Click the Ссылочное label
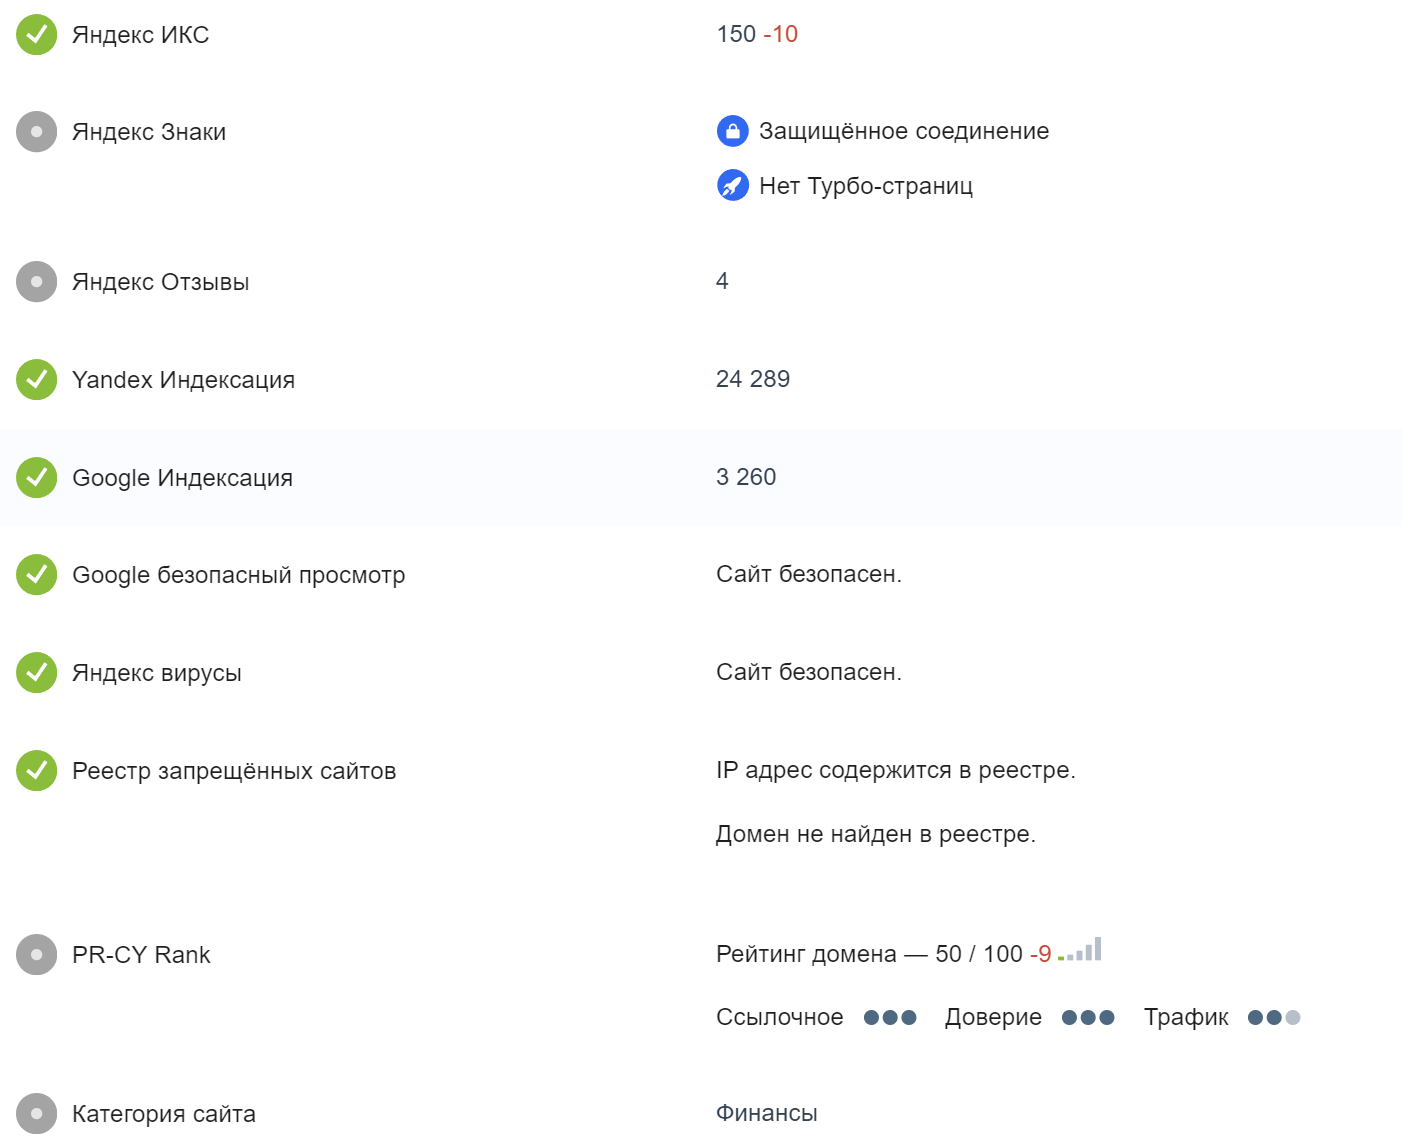This screenshot has width=1402, height=1146. click(780, 1017)
